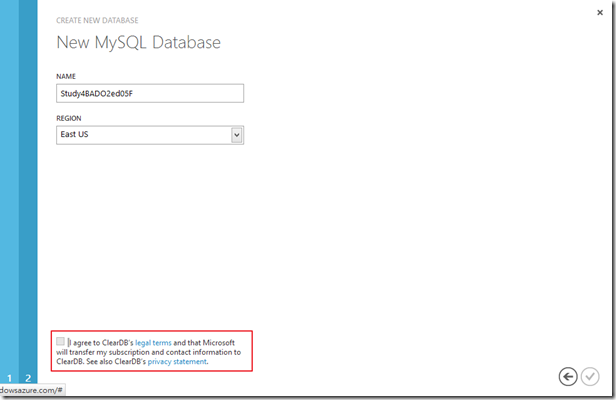Click the REGION field label
The image size is (616, 400).
[69, 118]
